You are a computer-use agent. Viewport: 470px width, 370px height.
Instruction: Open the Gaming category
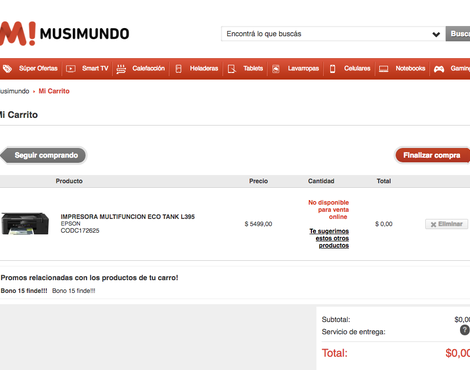click(x=460, y=68)
